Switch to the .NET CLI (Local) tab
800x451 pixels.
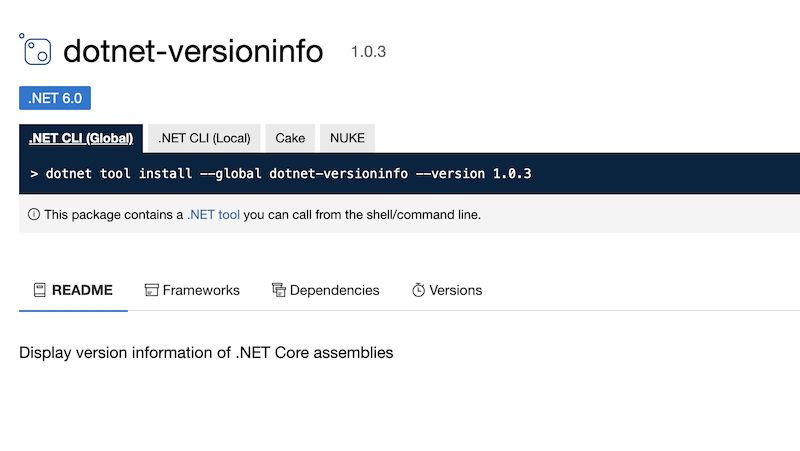204,138
